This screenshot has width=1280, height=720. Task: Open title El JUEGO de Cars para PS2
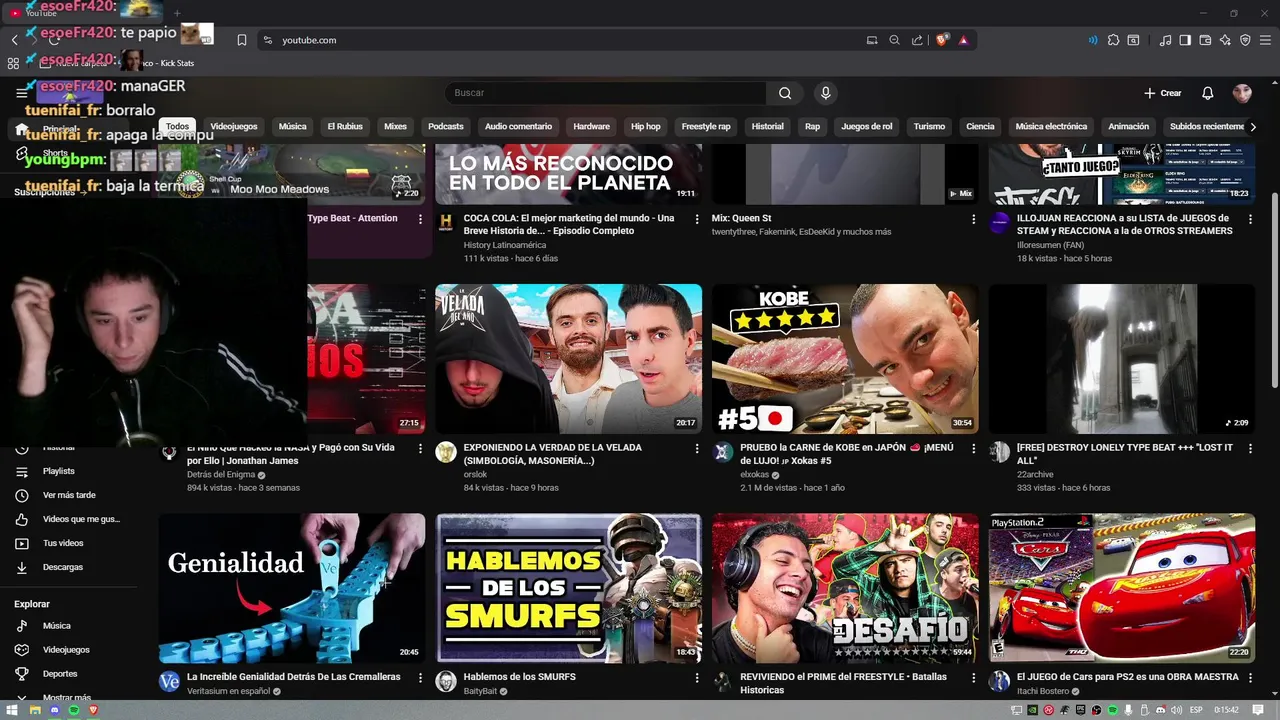click(x=1128, y=677)
